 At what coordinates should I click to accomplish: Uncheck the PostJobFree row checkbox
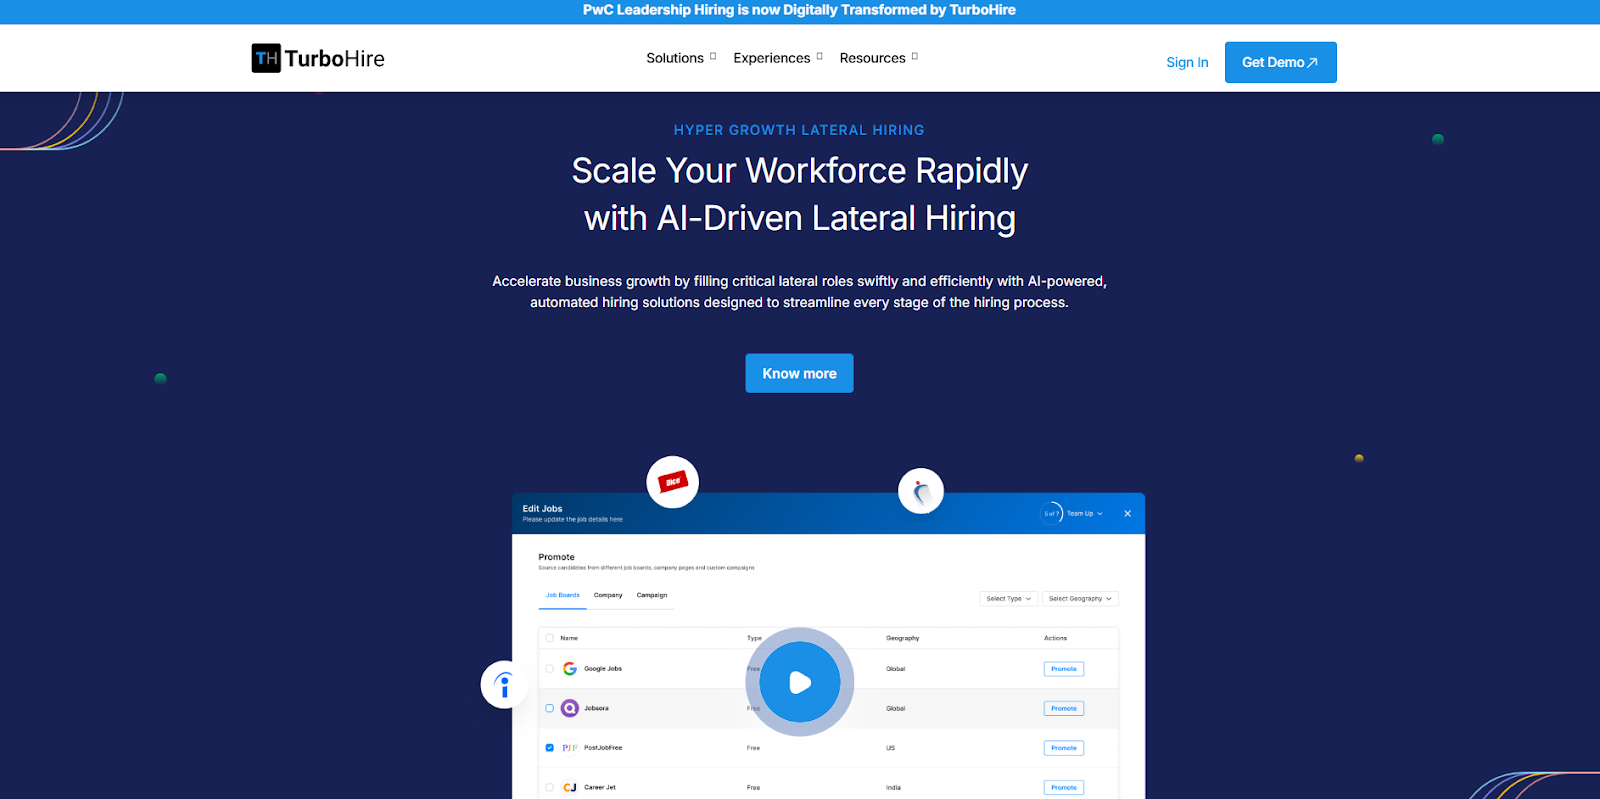[549, 748]
